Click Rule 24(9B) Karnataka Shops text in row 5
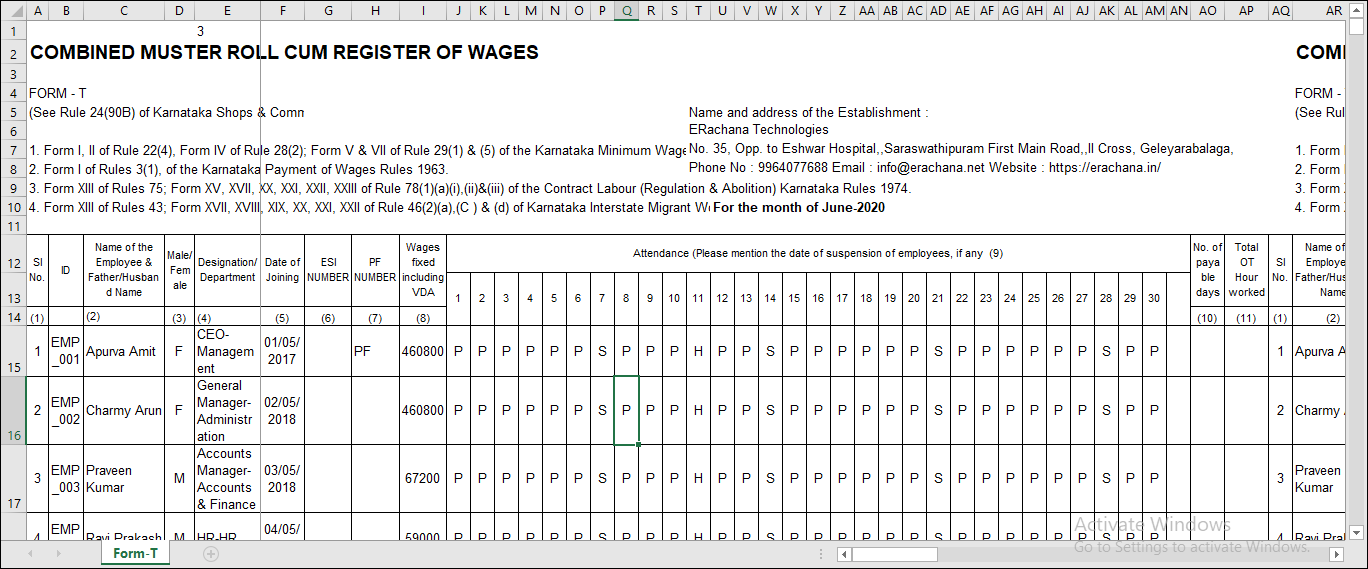The width and height of the screenshot is (1368, 569). pos(166,112)
